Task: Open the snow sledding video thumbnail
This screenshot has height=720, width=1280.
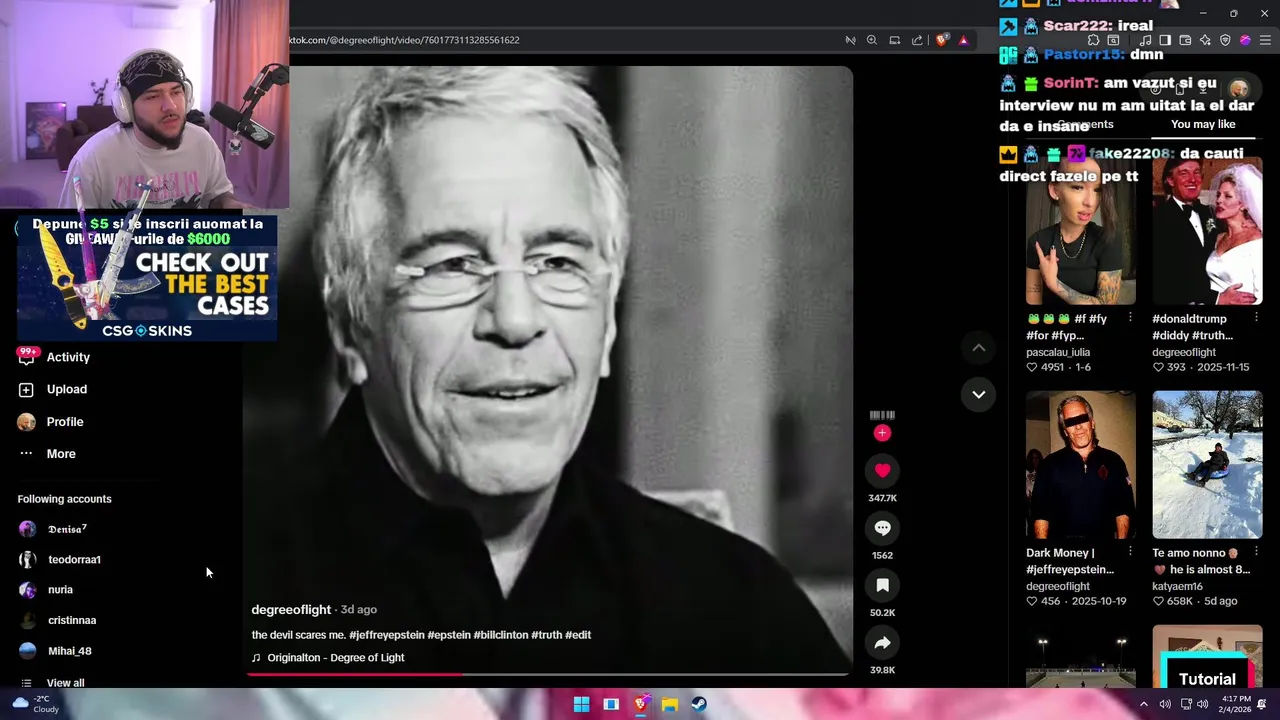Action: (1207, 465)
